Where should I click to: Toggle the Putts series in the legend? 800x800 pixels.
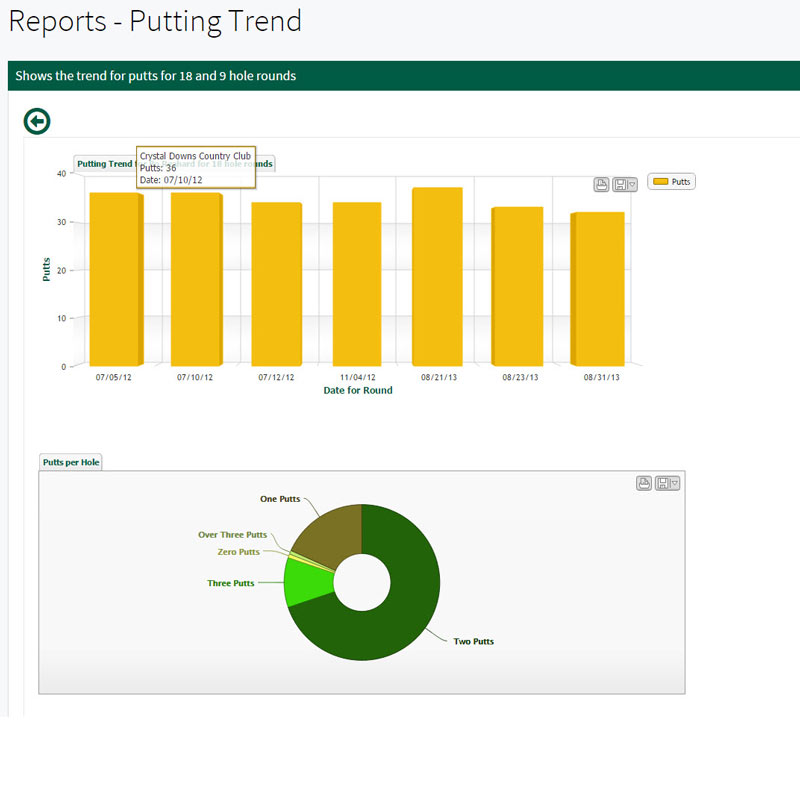click(x=680, y=182)
